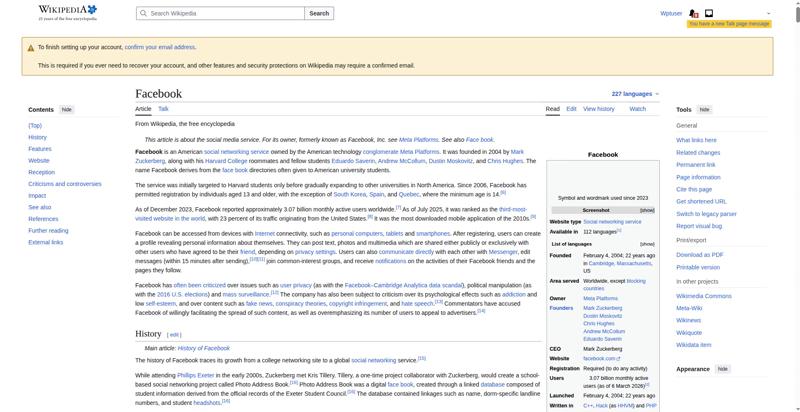
Task: Jump to (Top) in contents
Action: click(35, 125)
